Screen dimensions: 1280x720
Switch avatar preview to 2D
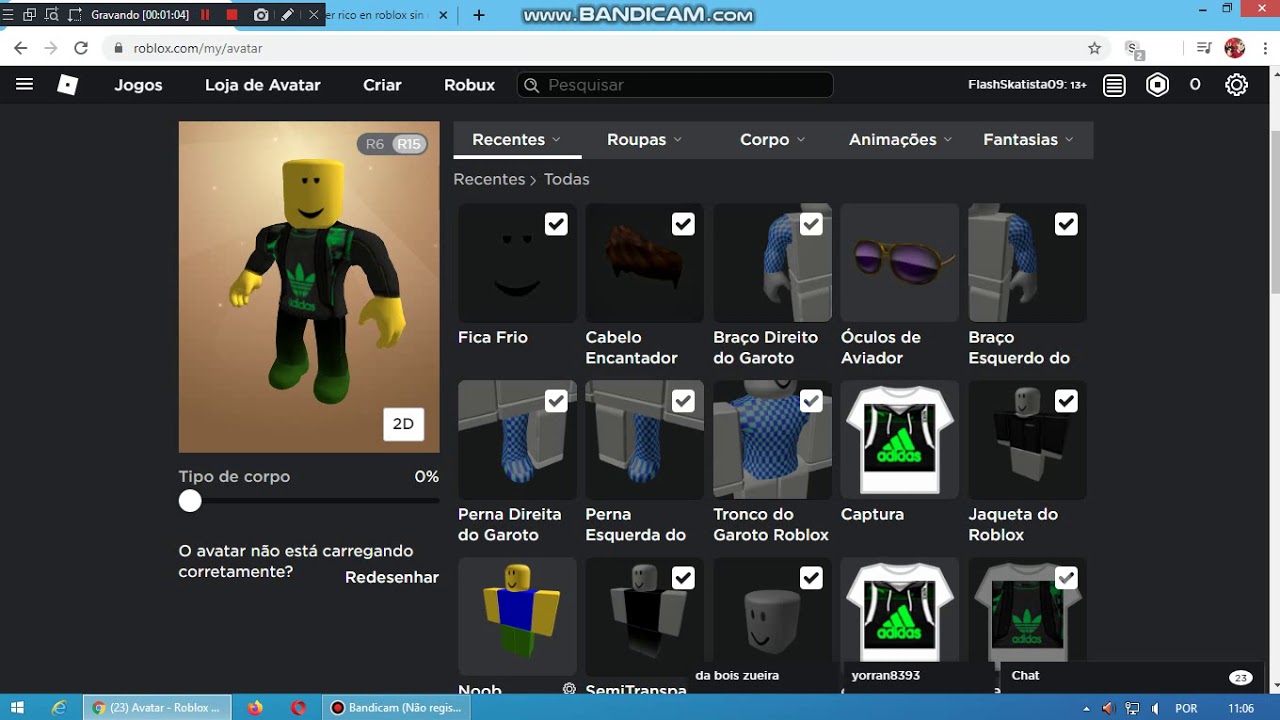pyautogui.click(x=403, y=424)
